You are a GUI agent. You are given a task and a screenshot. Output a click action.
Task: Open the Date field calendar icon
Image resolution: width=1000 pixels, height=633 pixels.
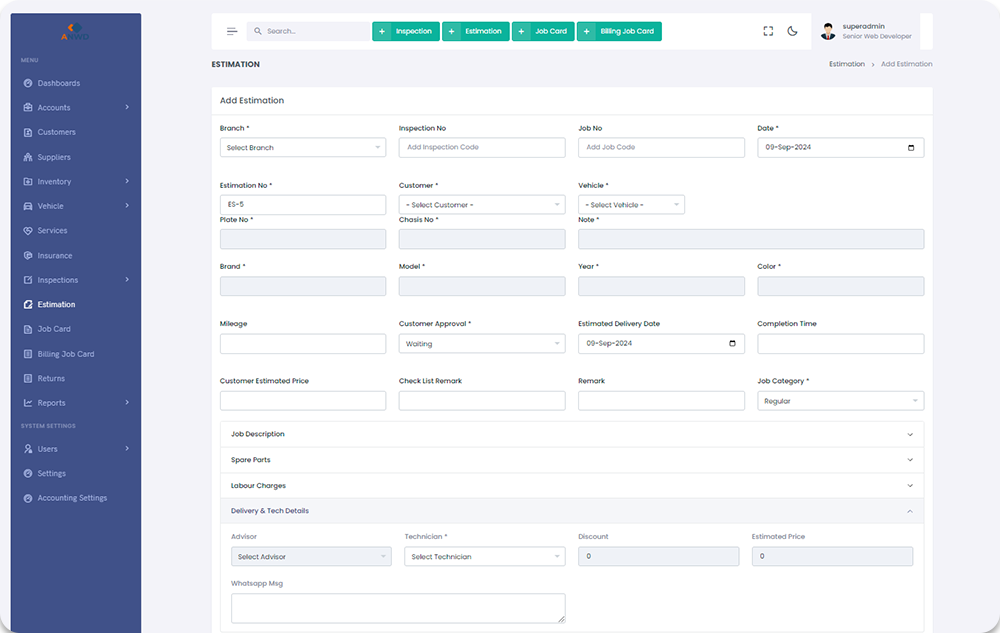tap(911, 148)
